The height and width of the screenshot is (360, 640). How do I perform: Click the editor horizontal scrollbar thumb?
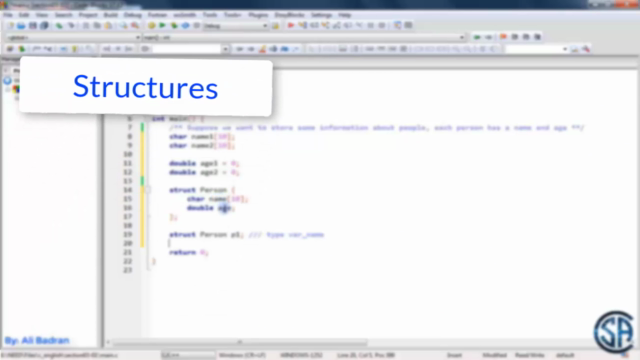tap(240, 342)
